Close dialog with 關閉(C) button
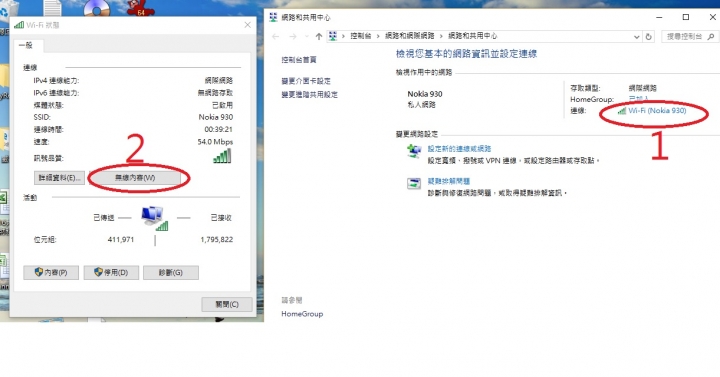The height and width of the screenshot is (377, 720). point(227,304)
